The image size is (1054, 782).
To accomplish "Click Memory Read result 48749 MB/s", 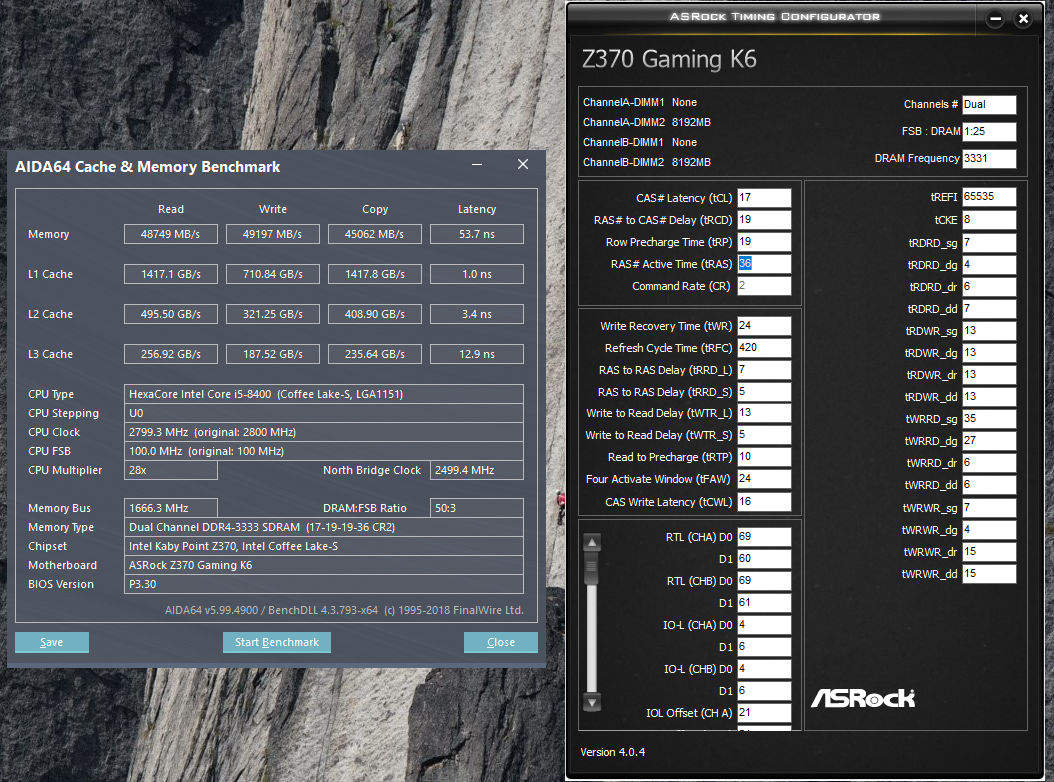I will point(171,234).
